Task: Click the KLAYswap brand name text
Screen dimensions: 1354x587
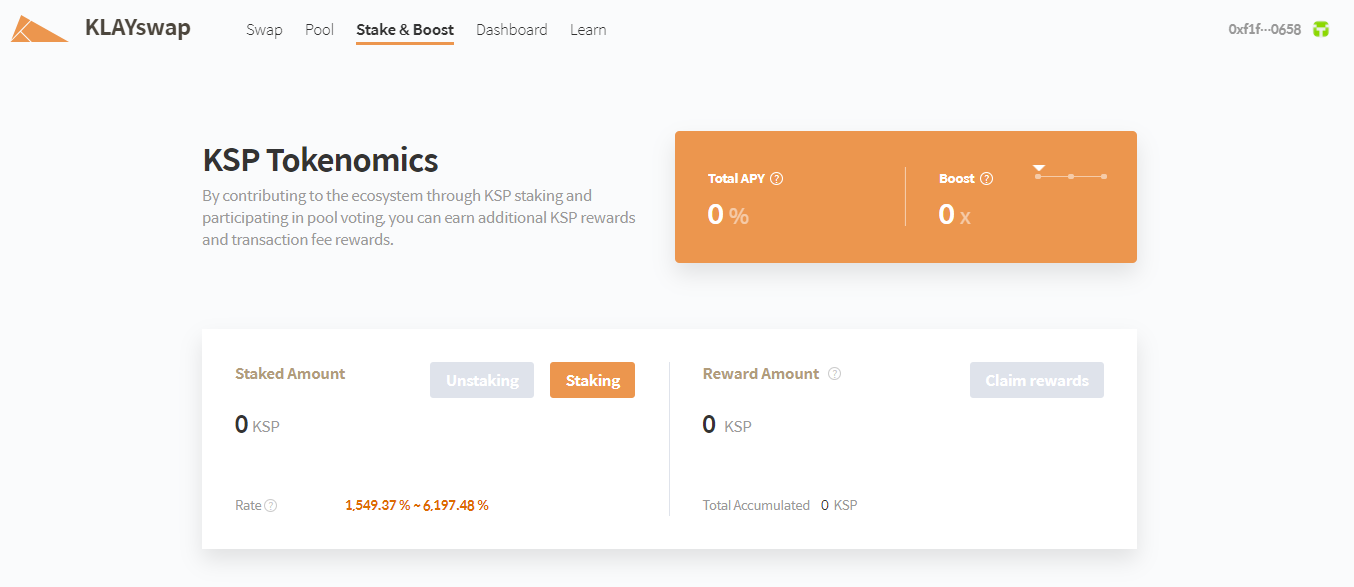Action: point(138,28)
